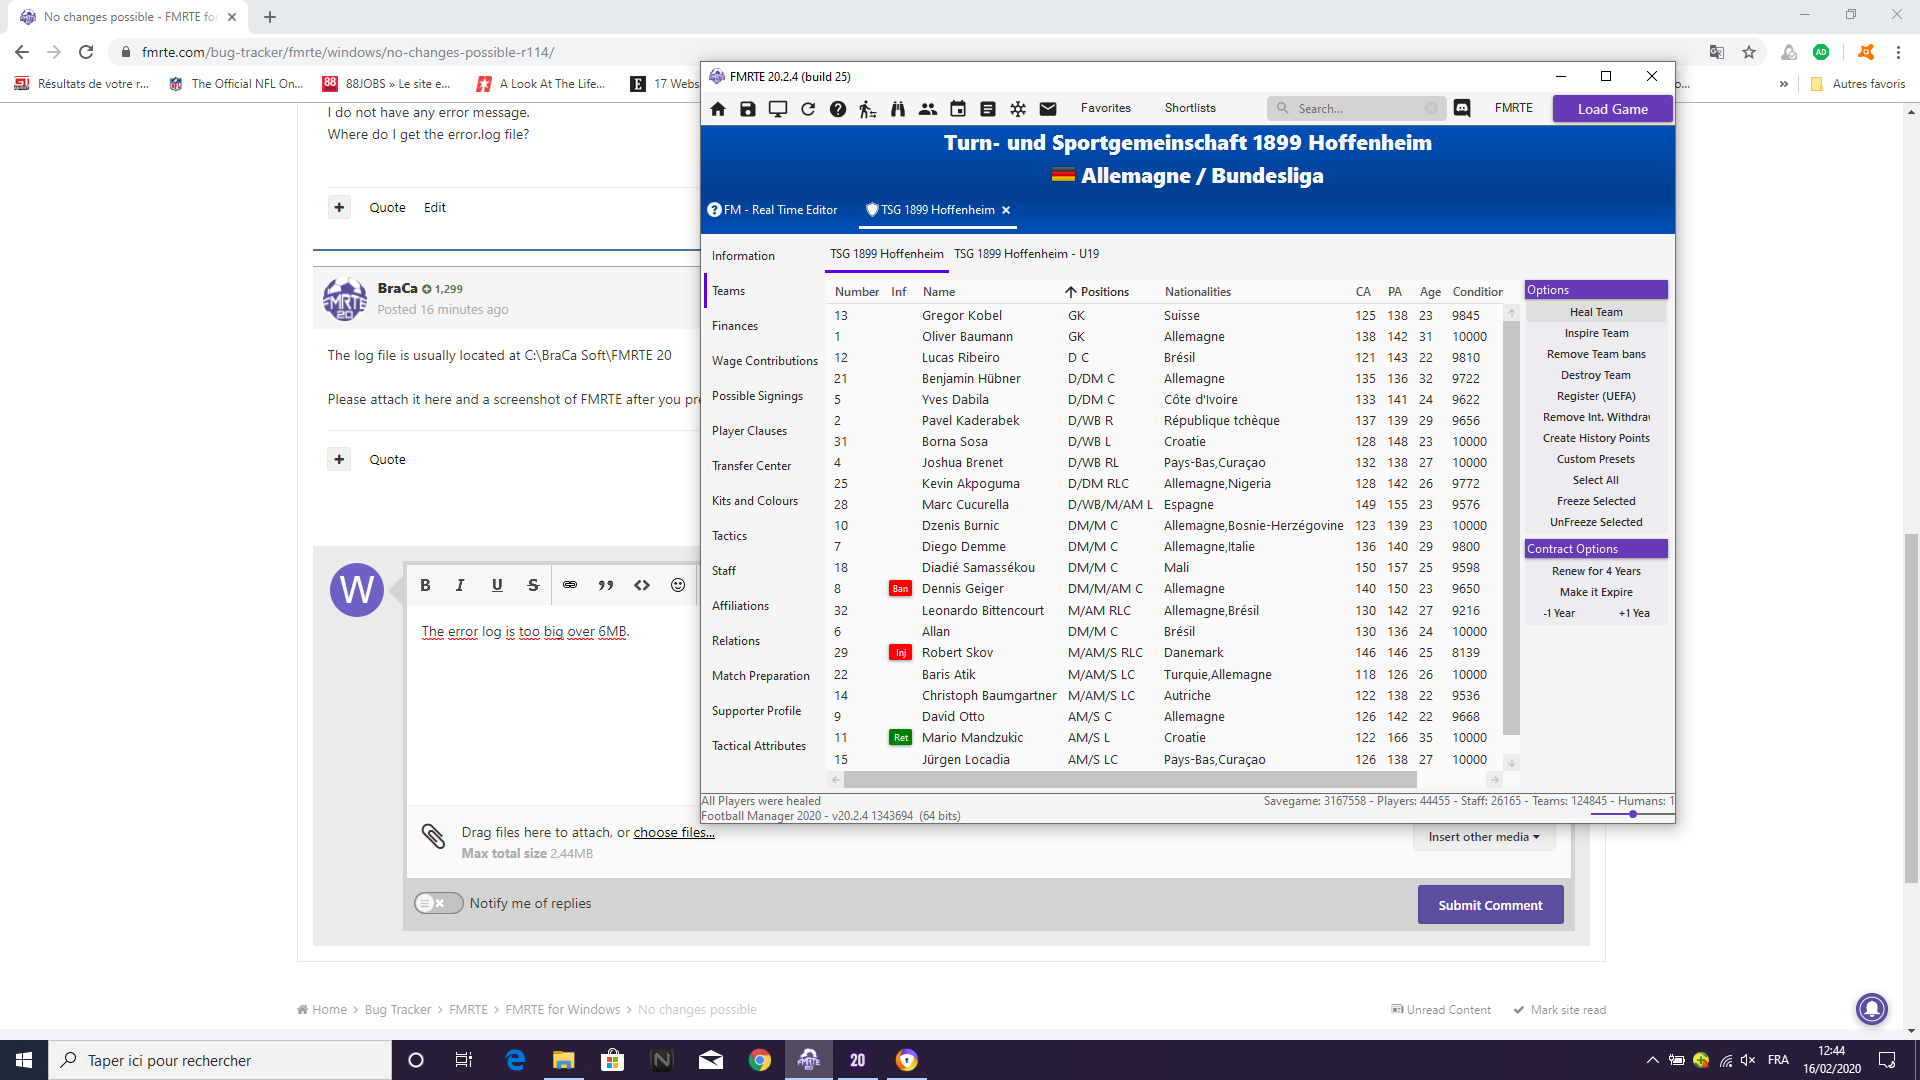Open the Favorites menu in FMRTE
Viewport: 1920px width, 1080px height.
(1106, 108)
